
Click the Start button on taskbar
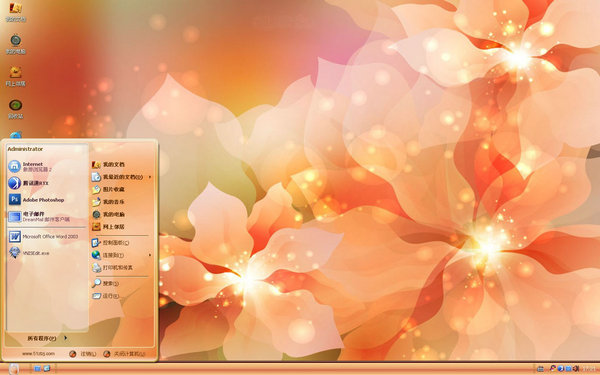[x=13, y=368]
